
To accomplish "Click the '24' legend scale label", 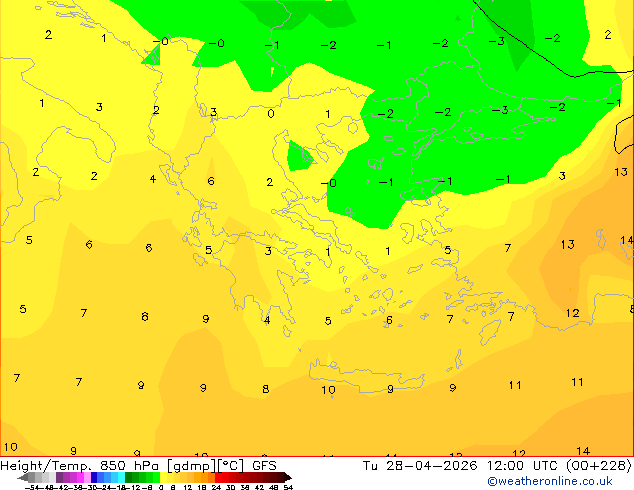I will tap(216, 488).
